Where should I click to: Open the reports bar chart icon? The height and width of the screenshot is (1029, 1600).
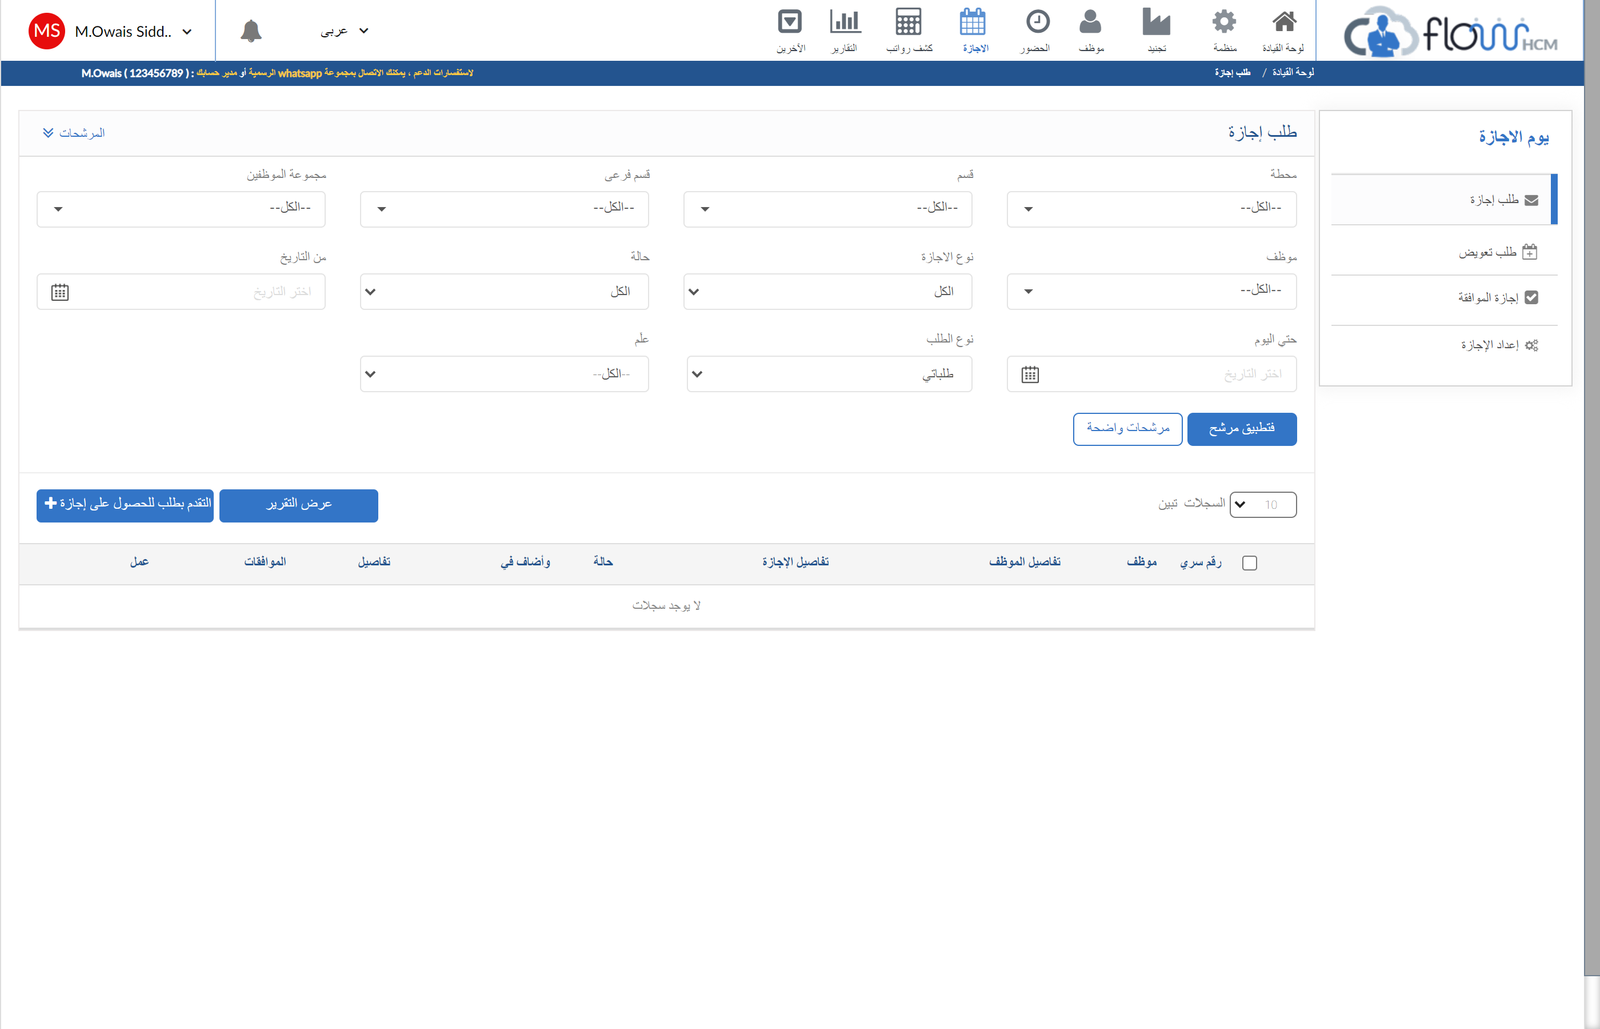(x=845, y=23)
